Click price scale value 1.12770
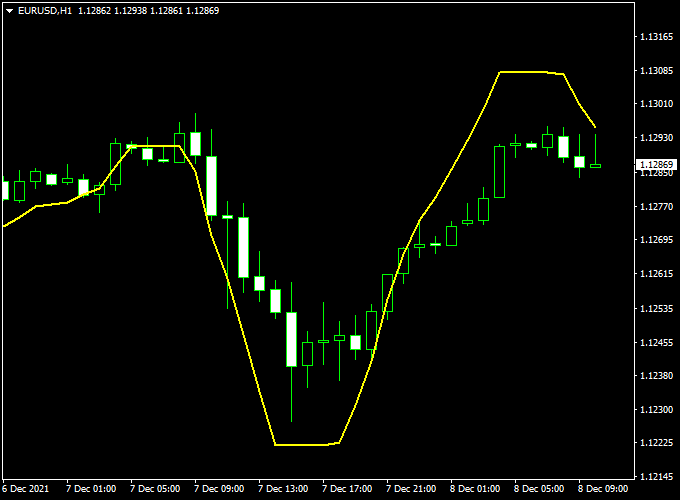 [657, 206]
